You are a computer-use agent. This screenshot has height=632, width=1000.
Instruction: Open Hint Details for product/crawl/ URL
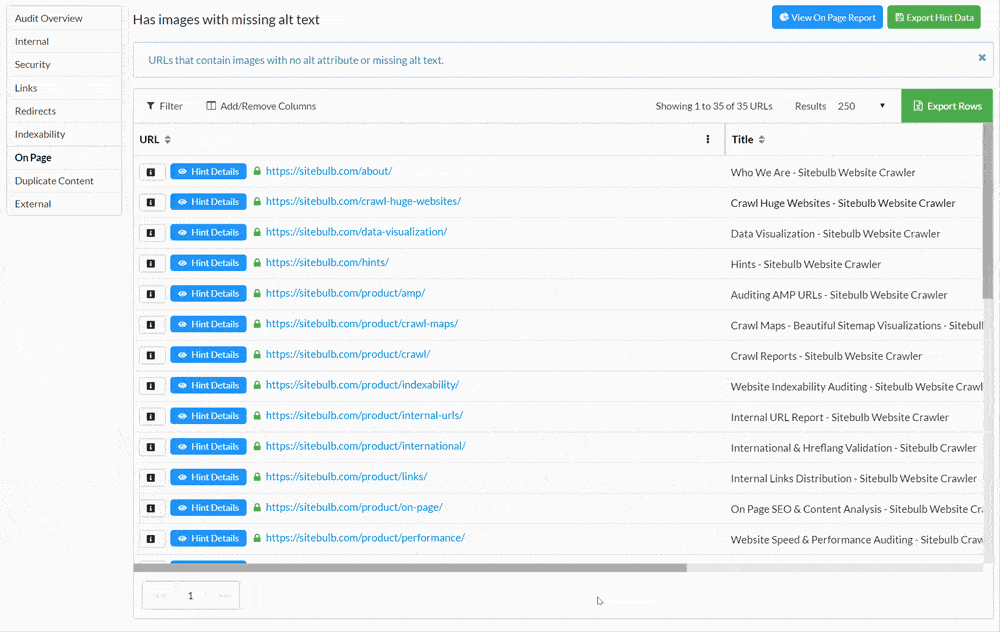coord(209,355)
